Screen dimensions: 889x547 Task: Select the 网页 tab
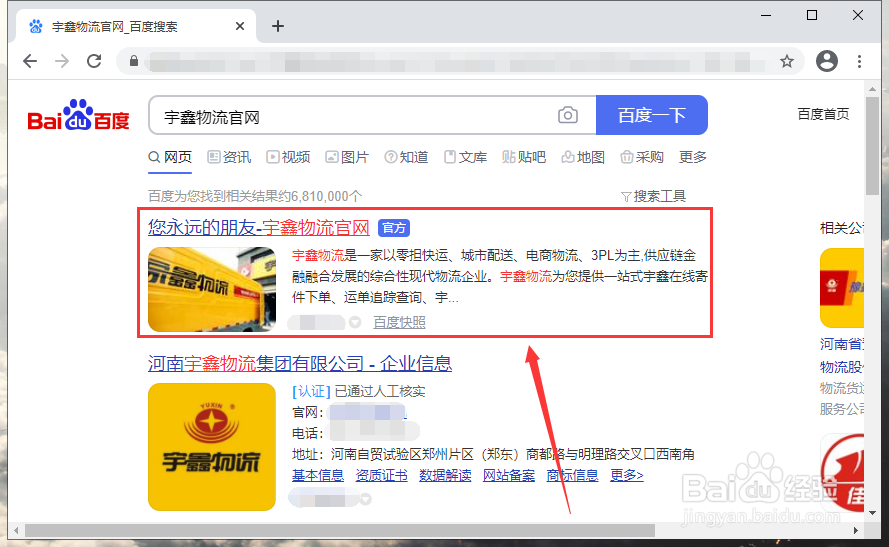(x=170, y=157)
